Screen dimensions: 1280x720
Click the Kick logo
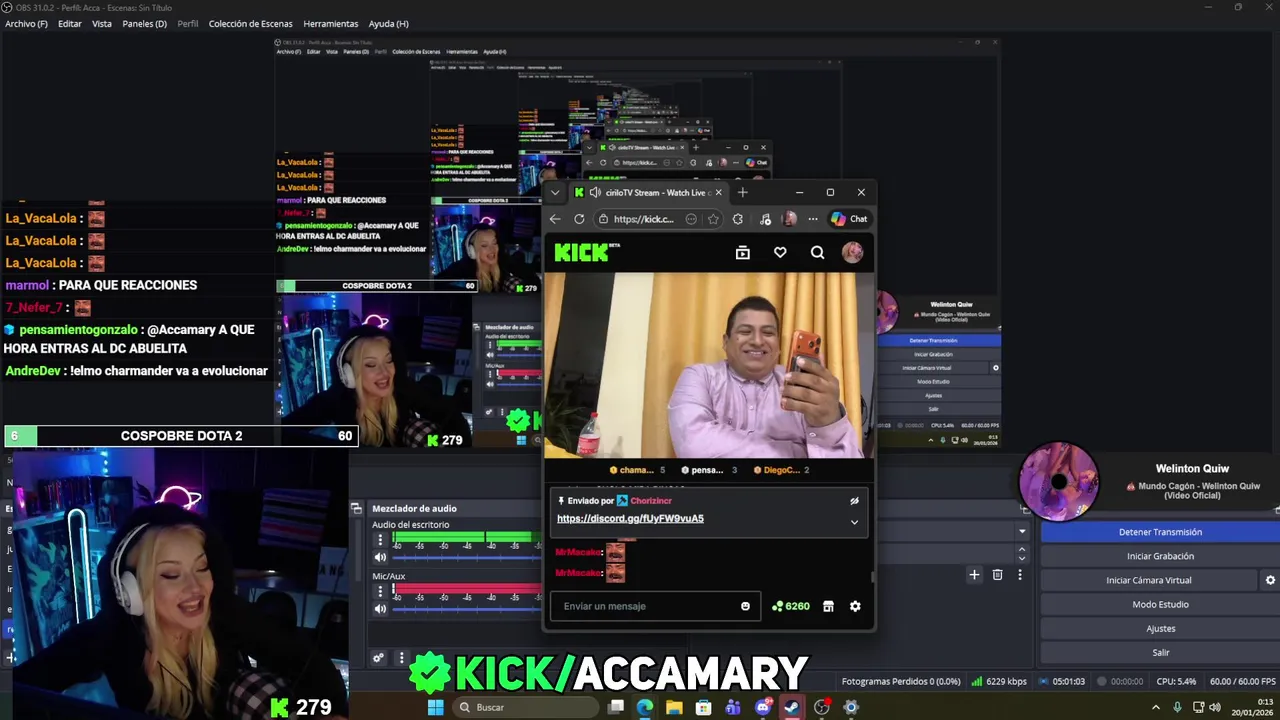[587, 253]
